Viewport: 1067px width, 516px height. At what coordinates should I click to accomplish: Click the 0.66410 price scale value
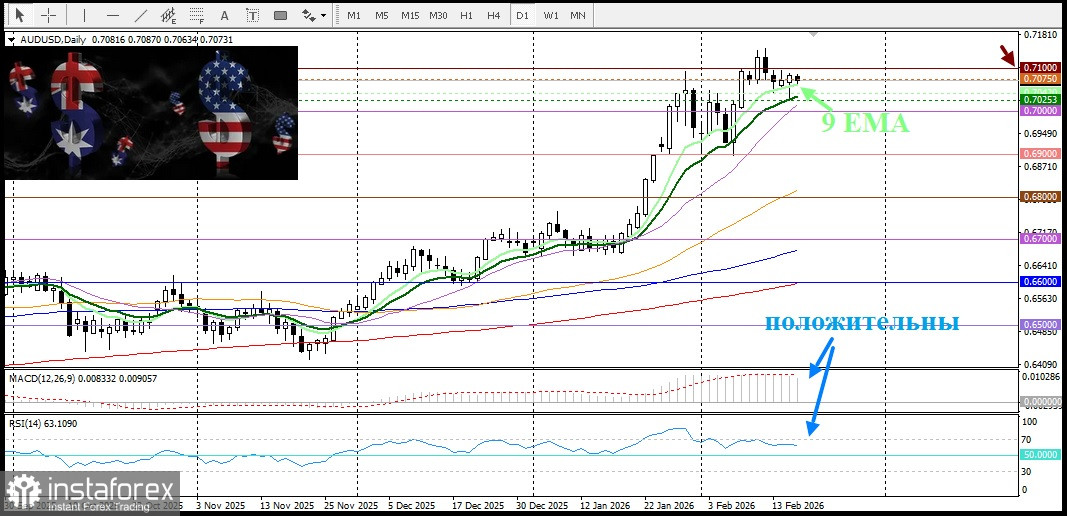pos(1040,265)
